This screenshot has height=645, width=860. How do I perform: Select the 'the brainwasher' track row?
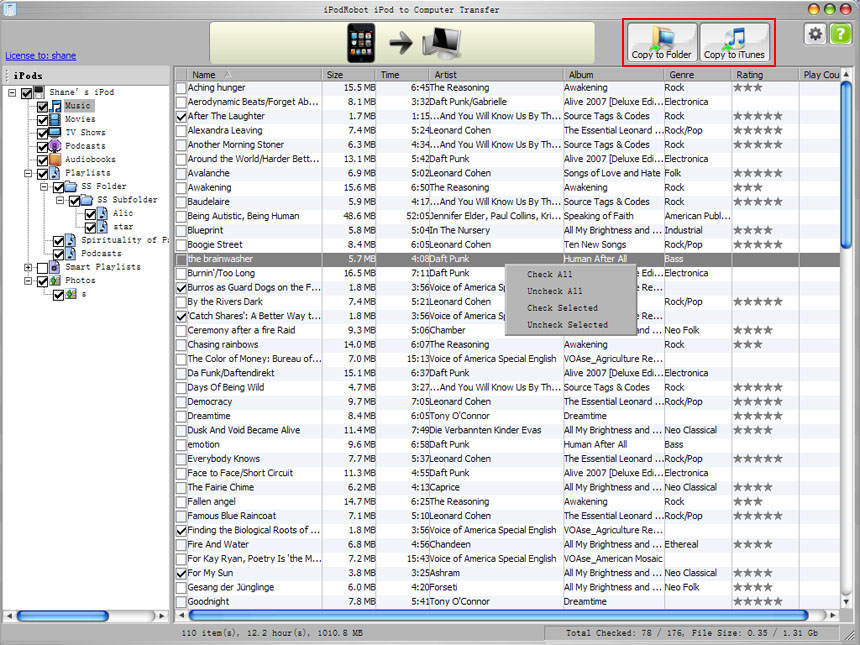507,259
